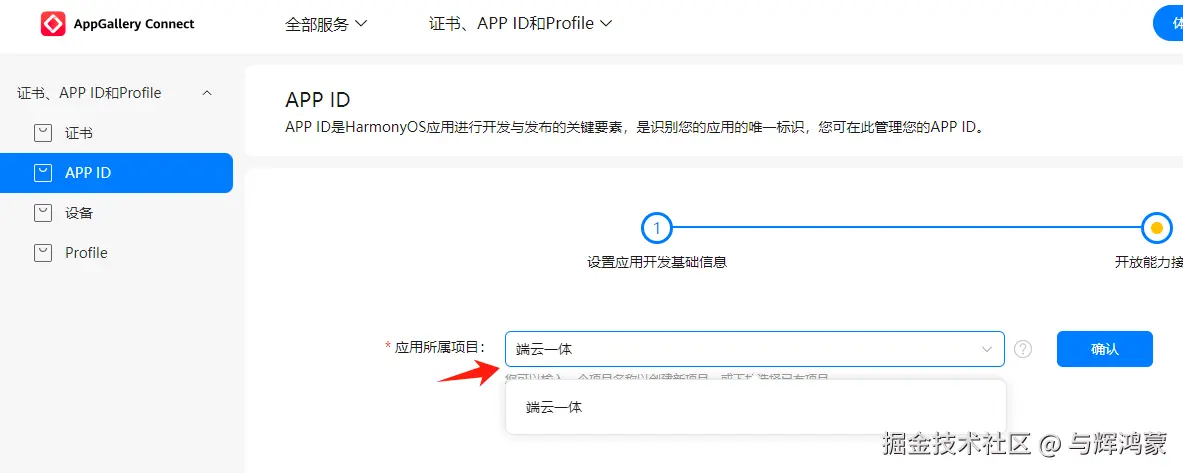Select APP ID in the sidebar
The image size is (1183, 473).
(116, 173)
